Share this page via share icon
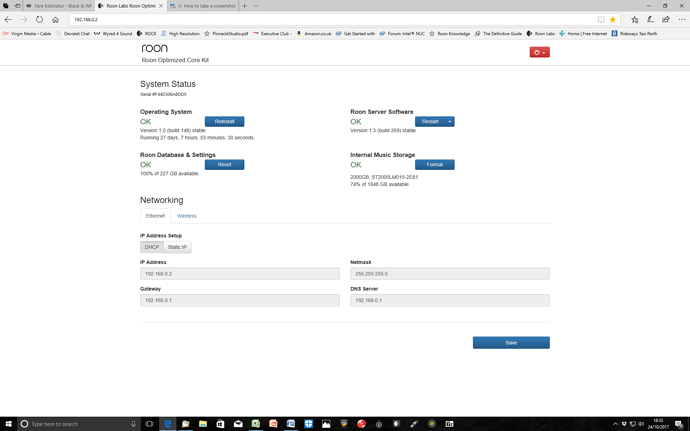 pyautogui.click(x=666, y=19)
